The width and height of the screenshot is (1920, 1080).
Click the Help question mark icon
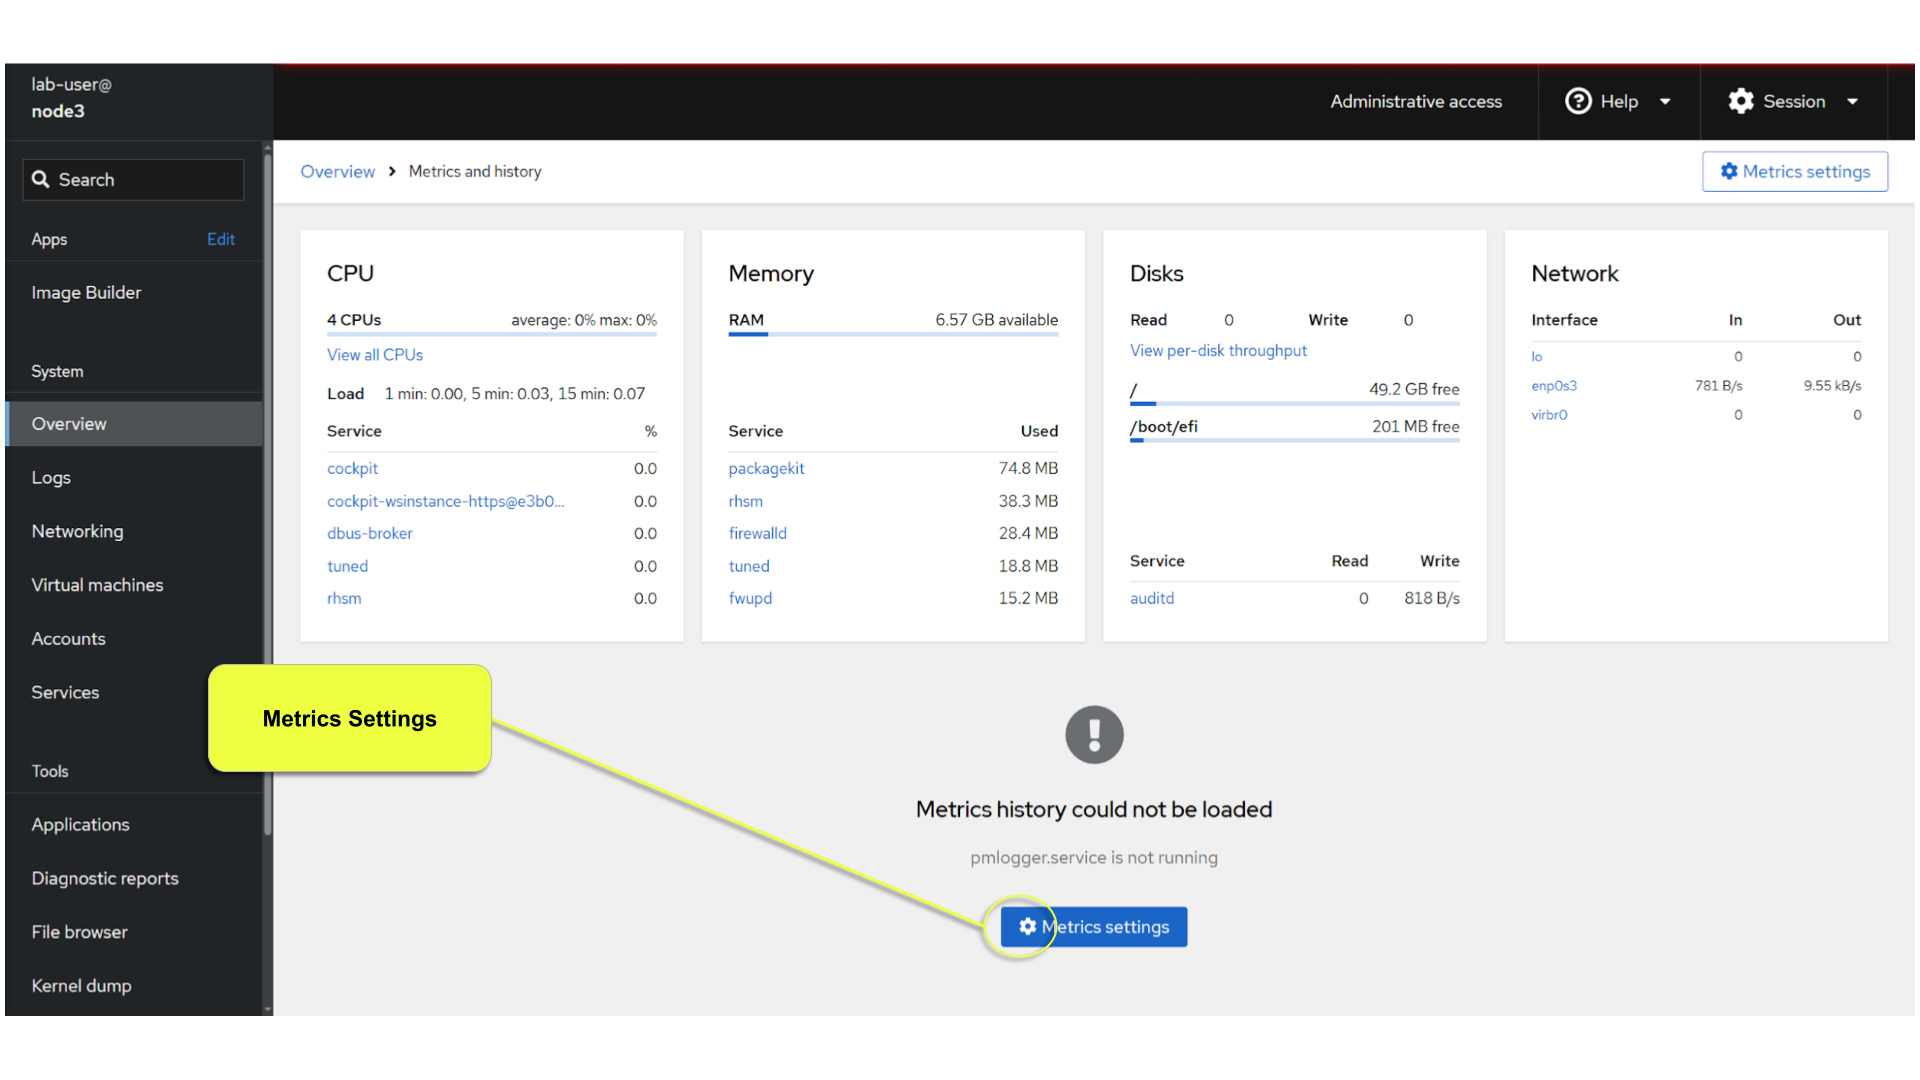coord(1578,101)
